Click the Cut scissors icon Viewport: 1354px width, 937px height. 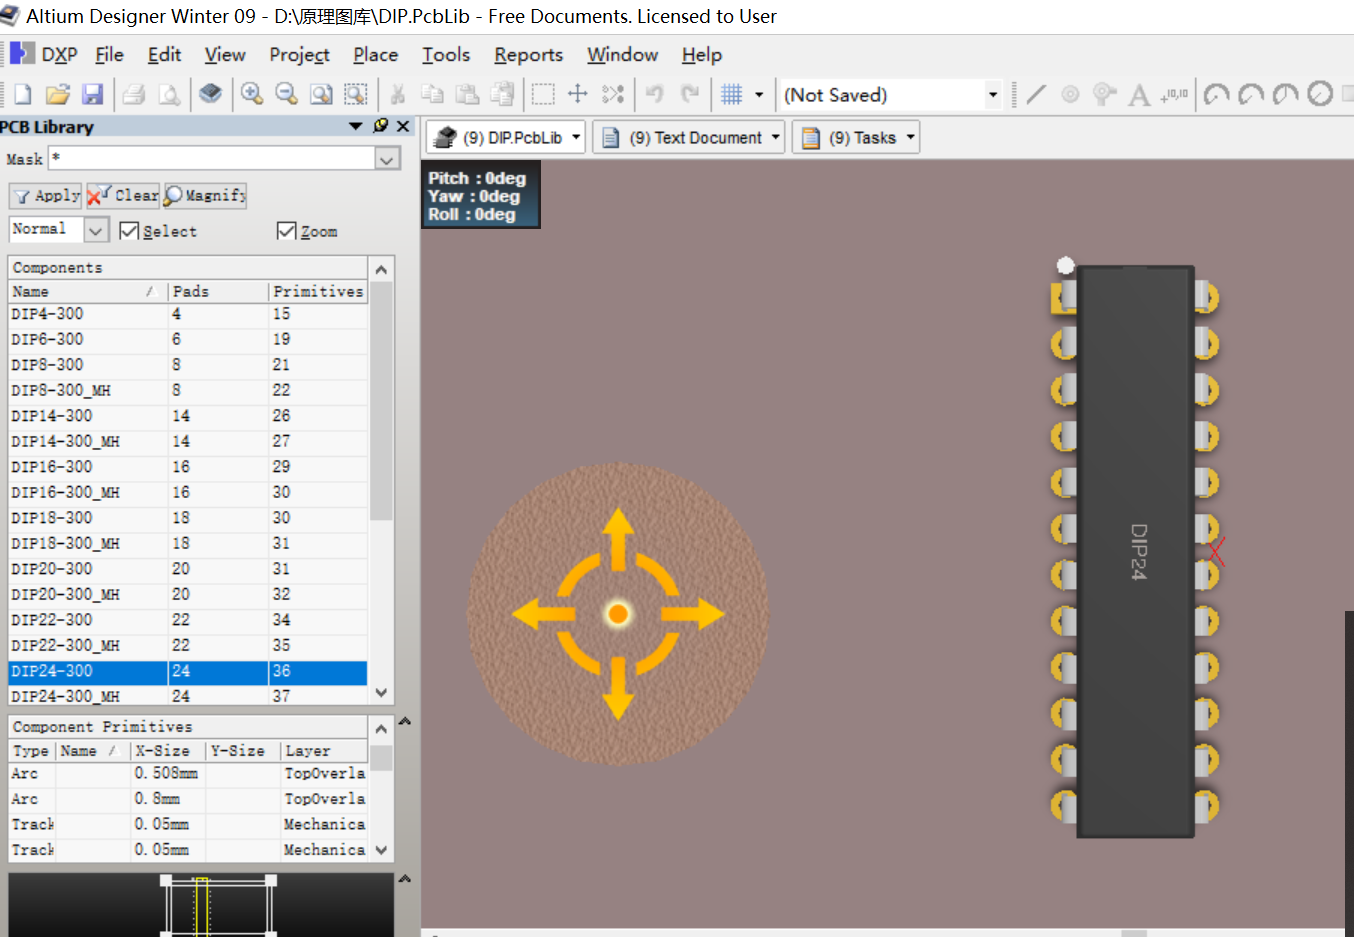(397, 94)
